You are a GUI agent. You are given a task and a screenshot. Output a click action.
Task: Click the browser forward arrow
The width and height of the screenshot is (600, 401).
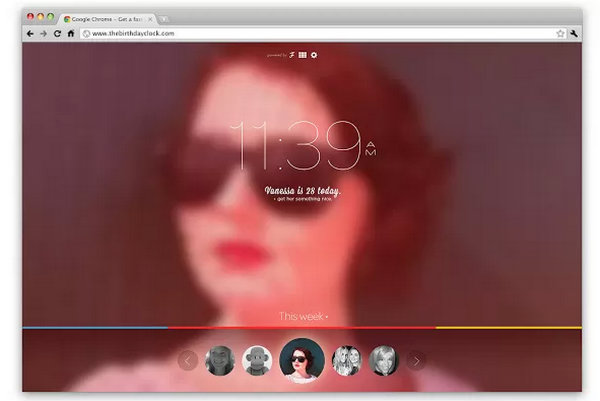(x=43, y=33)
